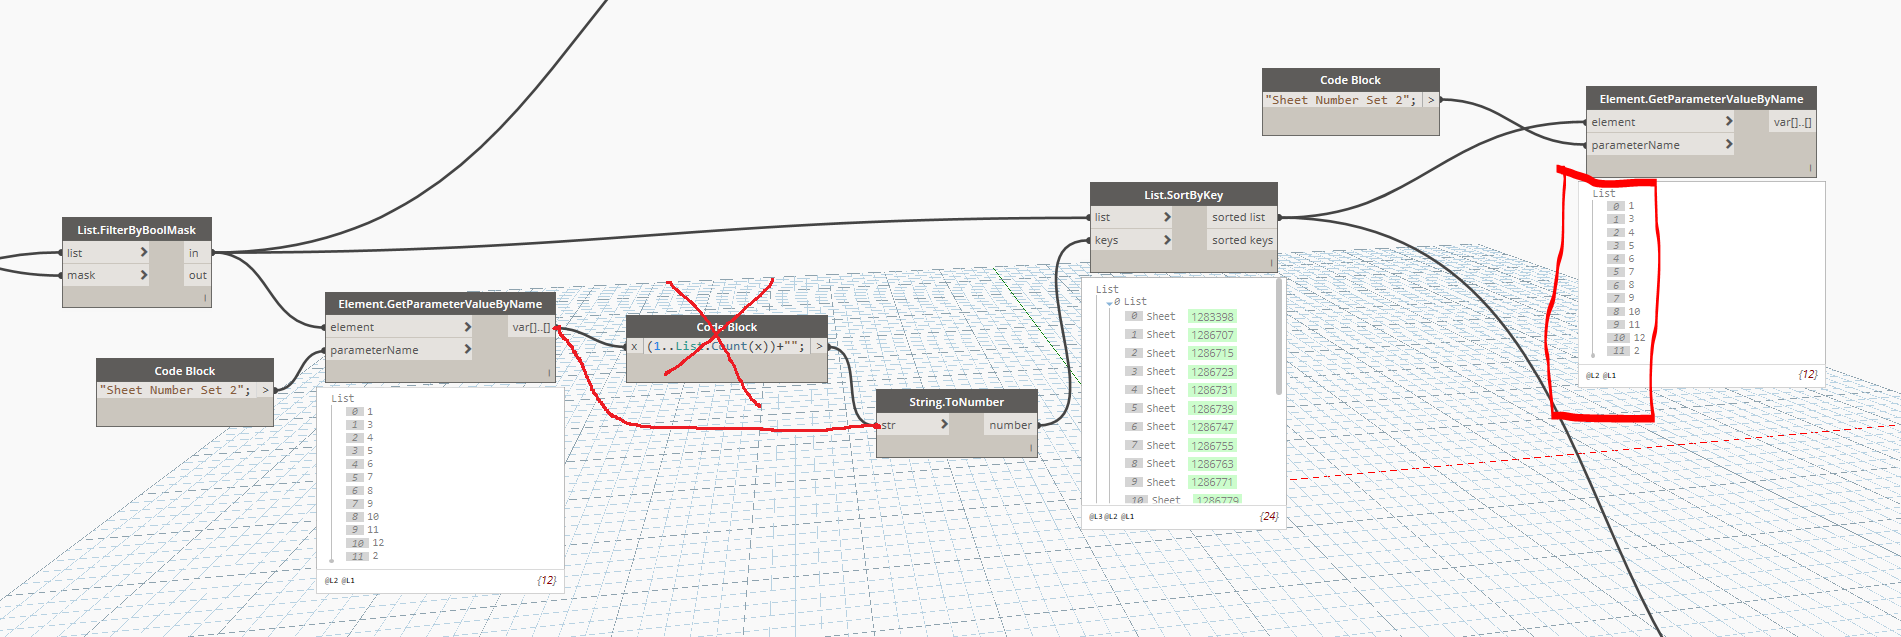
Task: Click the SortByKey preview vertical scrollbar
Action: (1279, 338)
